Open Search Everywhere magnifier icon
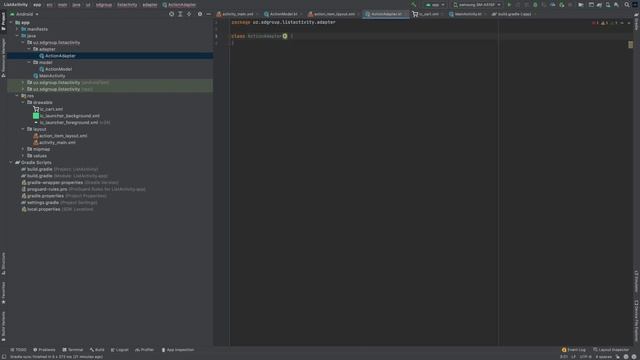This screenshot has width=640, height=360. (627, 4)
